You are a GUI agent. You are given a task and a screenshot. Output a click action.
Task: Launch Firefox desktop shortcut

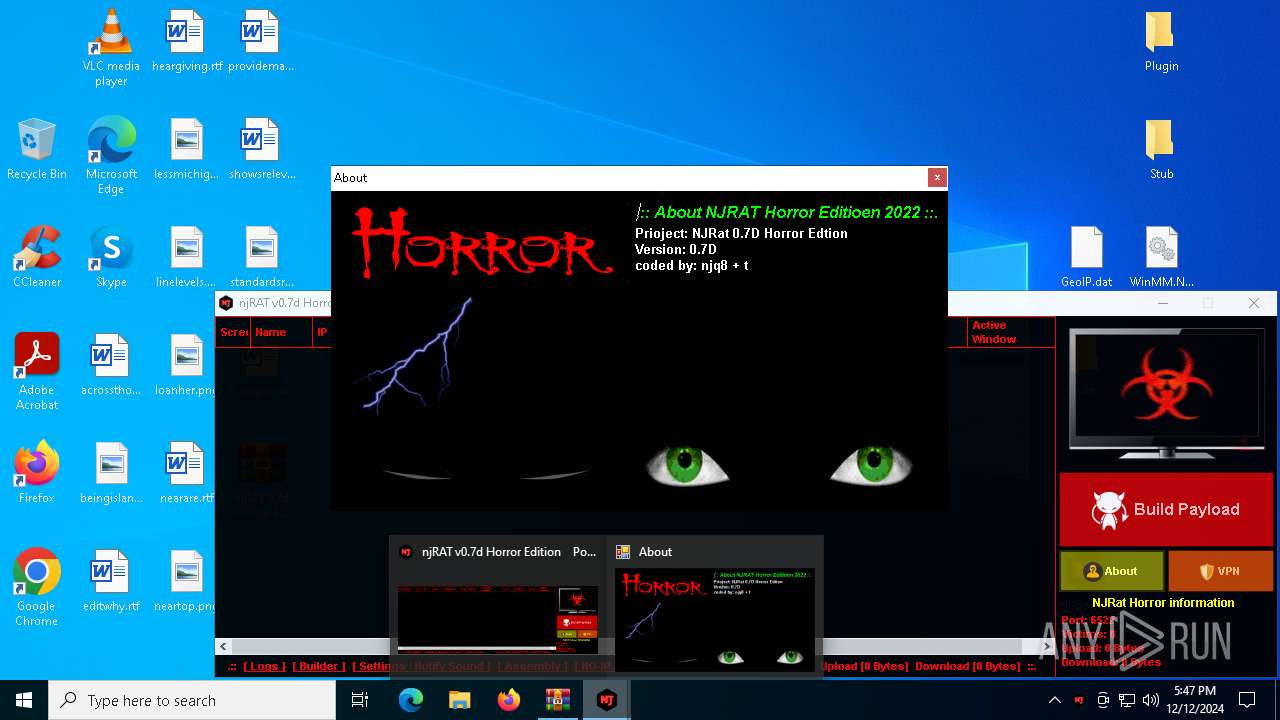[37, 474]
